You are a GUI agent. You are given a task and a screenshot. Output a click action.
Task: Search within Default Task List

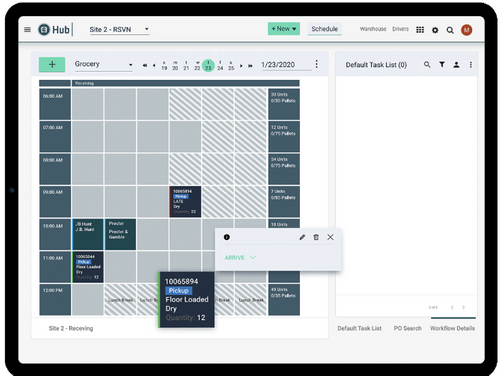tap(427, 64)
